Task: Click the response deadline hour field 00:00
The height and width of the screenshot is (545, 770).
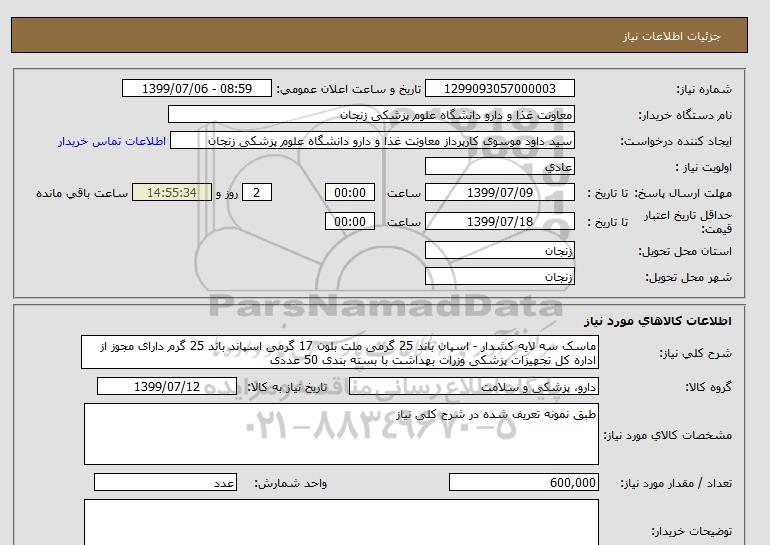Action: [350, 192]
